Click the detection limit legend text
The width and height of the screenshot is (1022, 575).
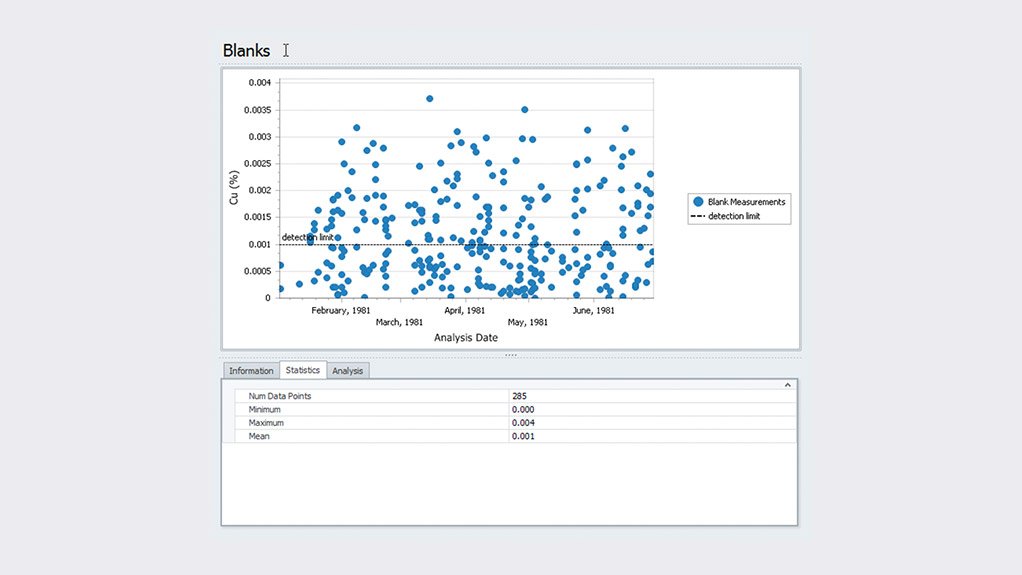click(x=734, y=216)
